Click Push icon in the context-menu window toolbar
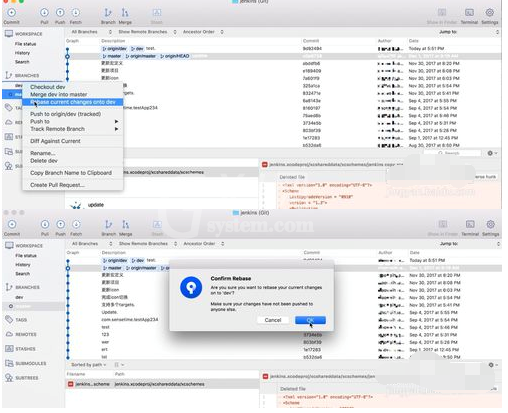508x413 pixels. point(60,13)
